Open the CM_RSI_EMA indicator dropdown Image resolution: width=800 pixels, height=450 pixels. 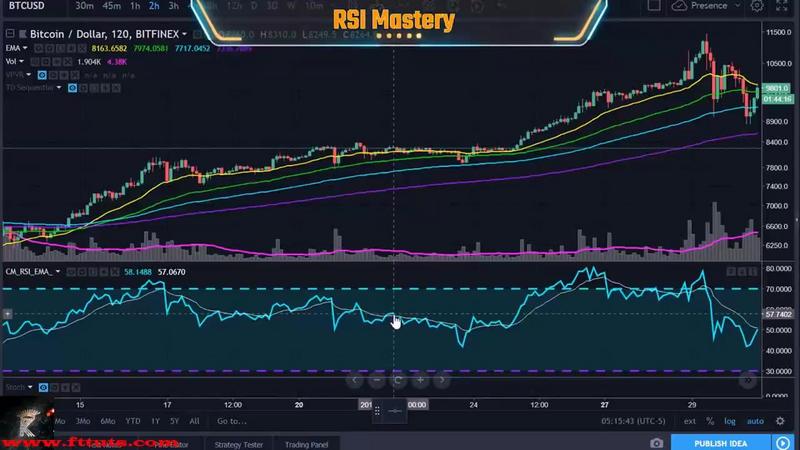coord(58,272)
